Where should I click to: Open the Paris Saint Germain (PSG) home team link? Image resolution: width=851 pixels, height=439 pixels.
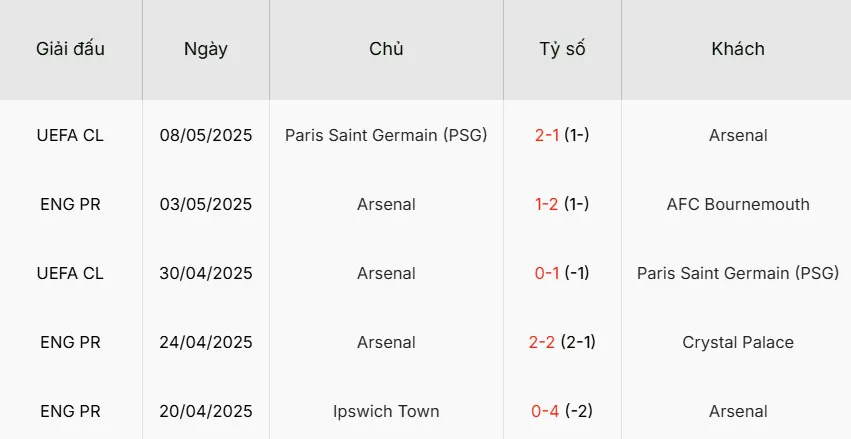pos(386,135)
